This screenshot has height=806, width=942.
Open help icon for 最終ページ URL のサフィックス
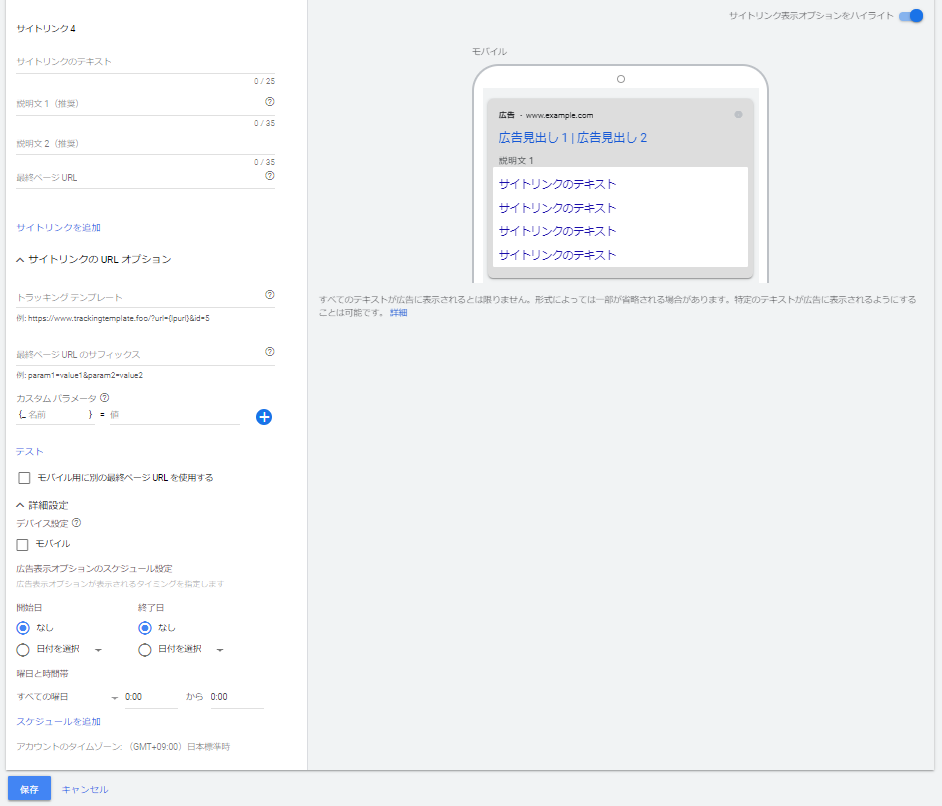(270, 352)
